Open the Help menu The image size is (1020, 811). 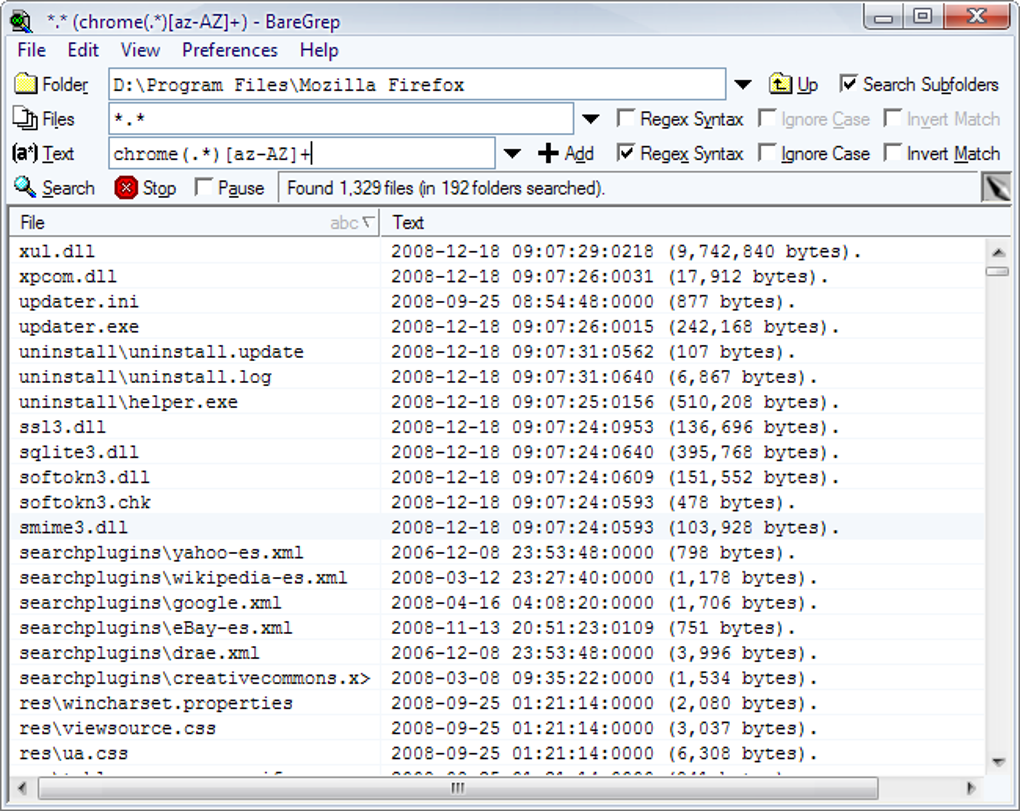click(319, 50)
